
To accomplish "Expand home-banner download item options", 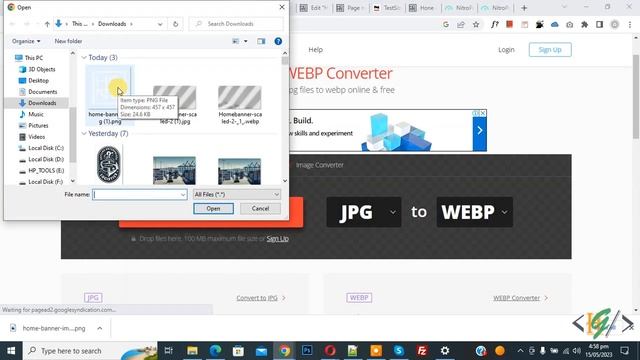I will point(100,328).
